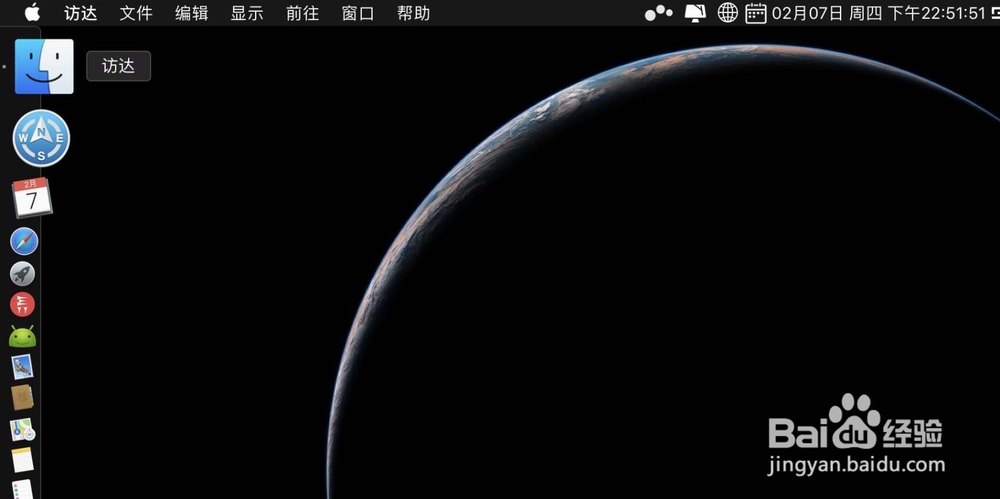Open the 显示 menu
1000x499 pixels.
click(247, 13)
